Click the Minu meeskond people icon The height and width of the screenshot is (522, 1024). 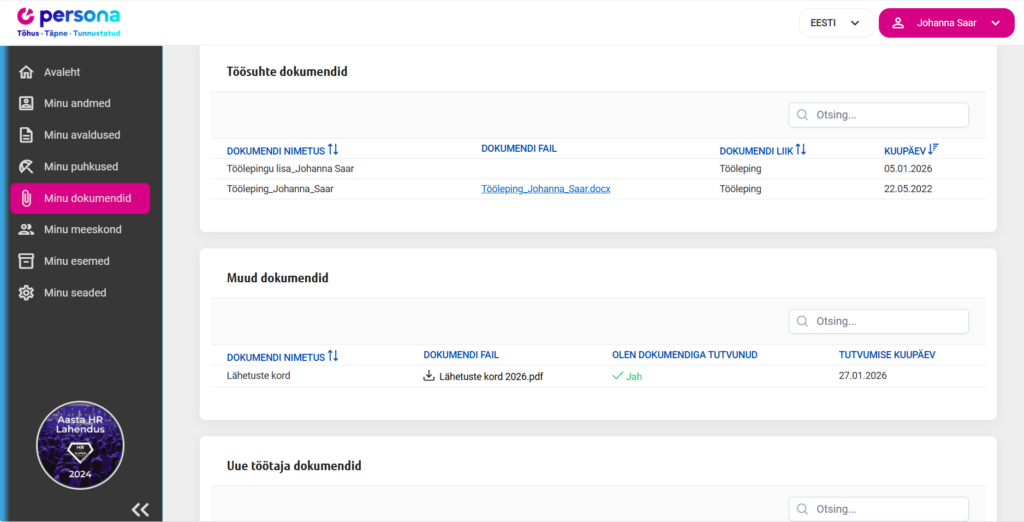coord(27,230)
